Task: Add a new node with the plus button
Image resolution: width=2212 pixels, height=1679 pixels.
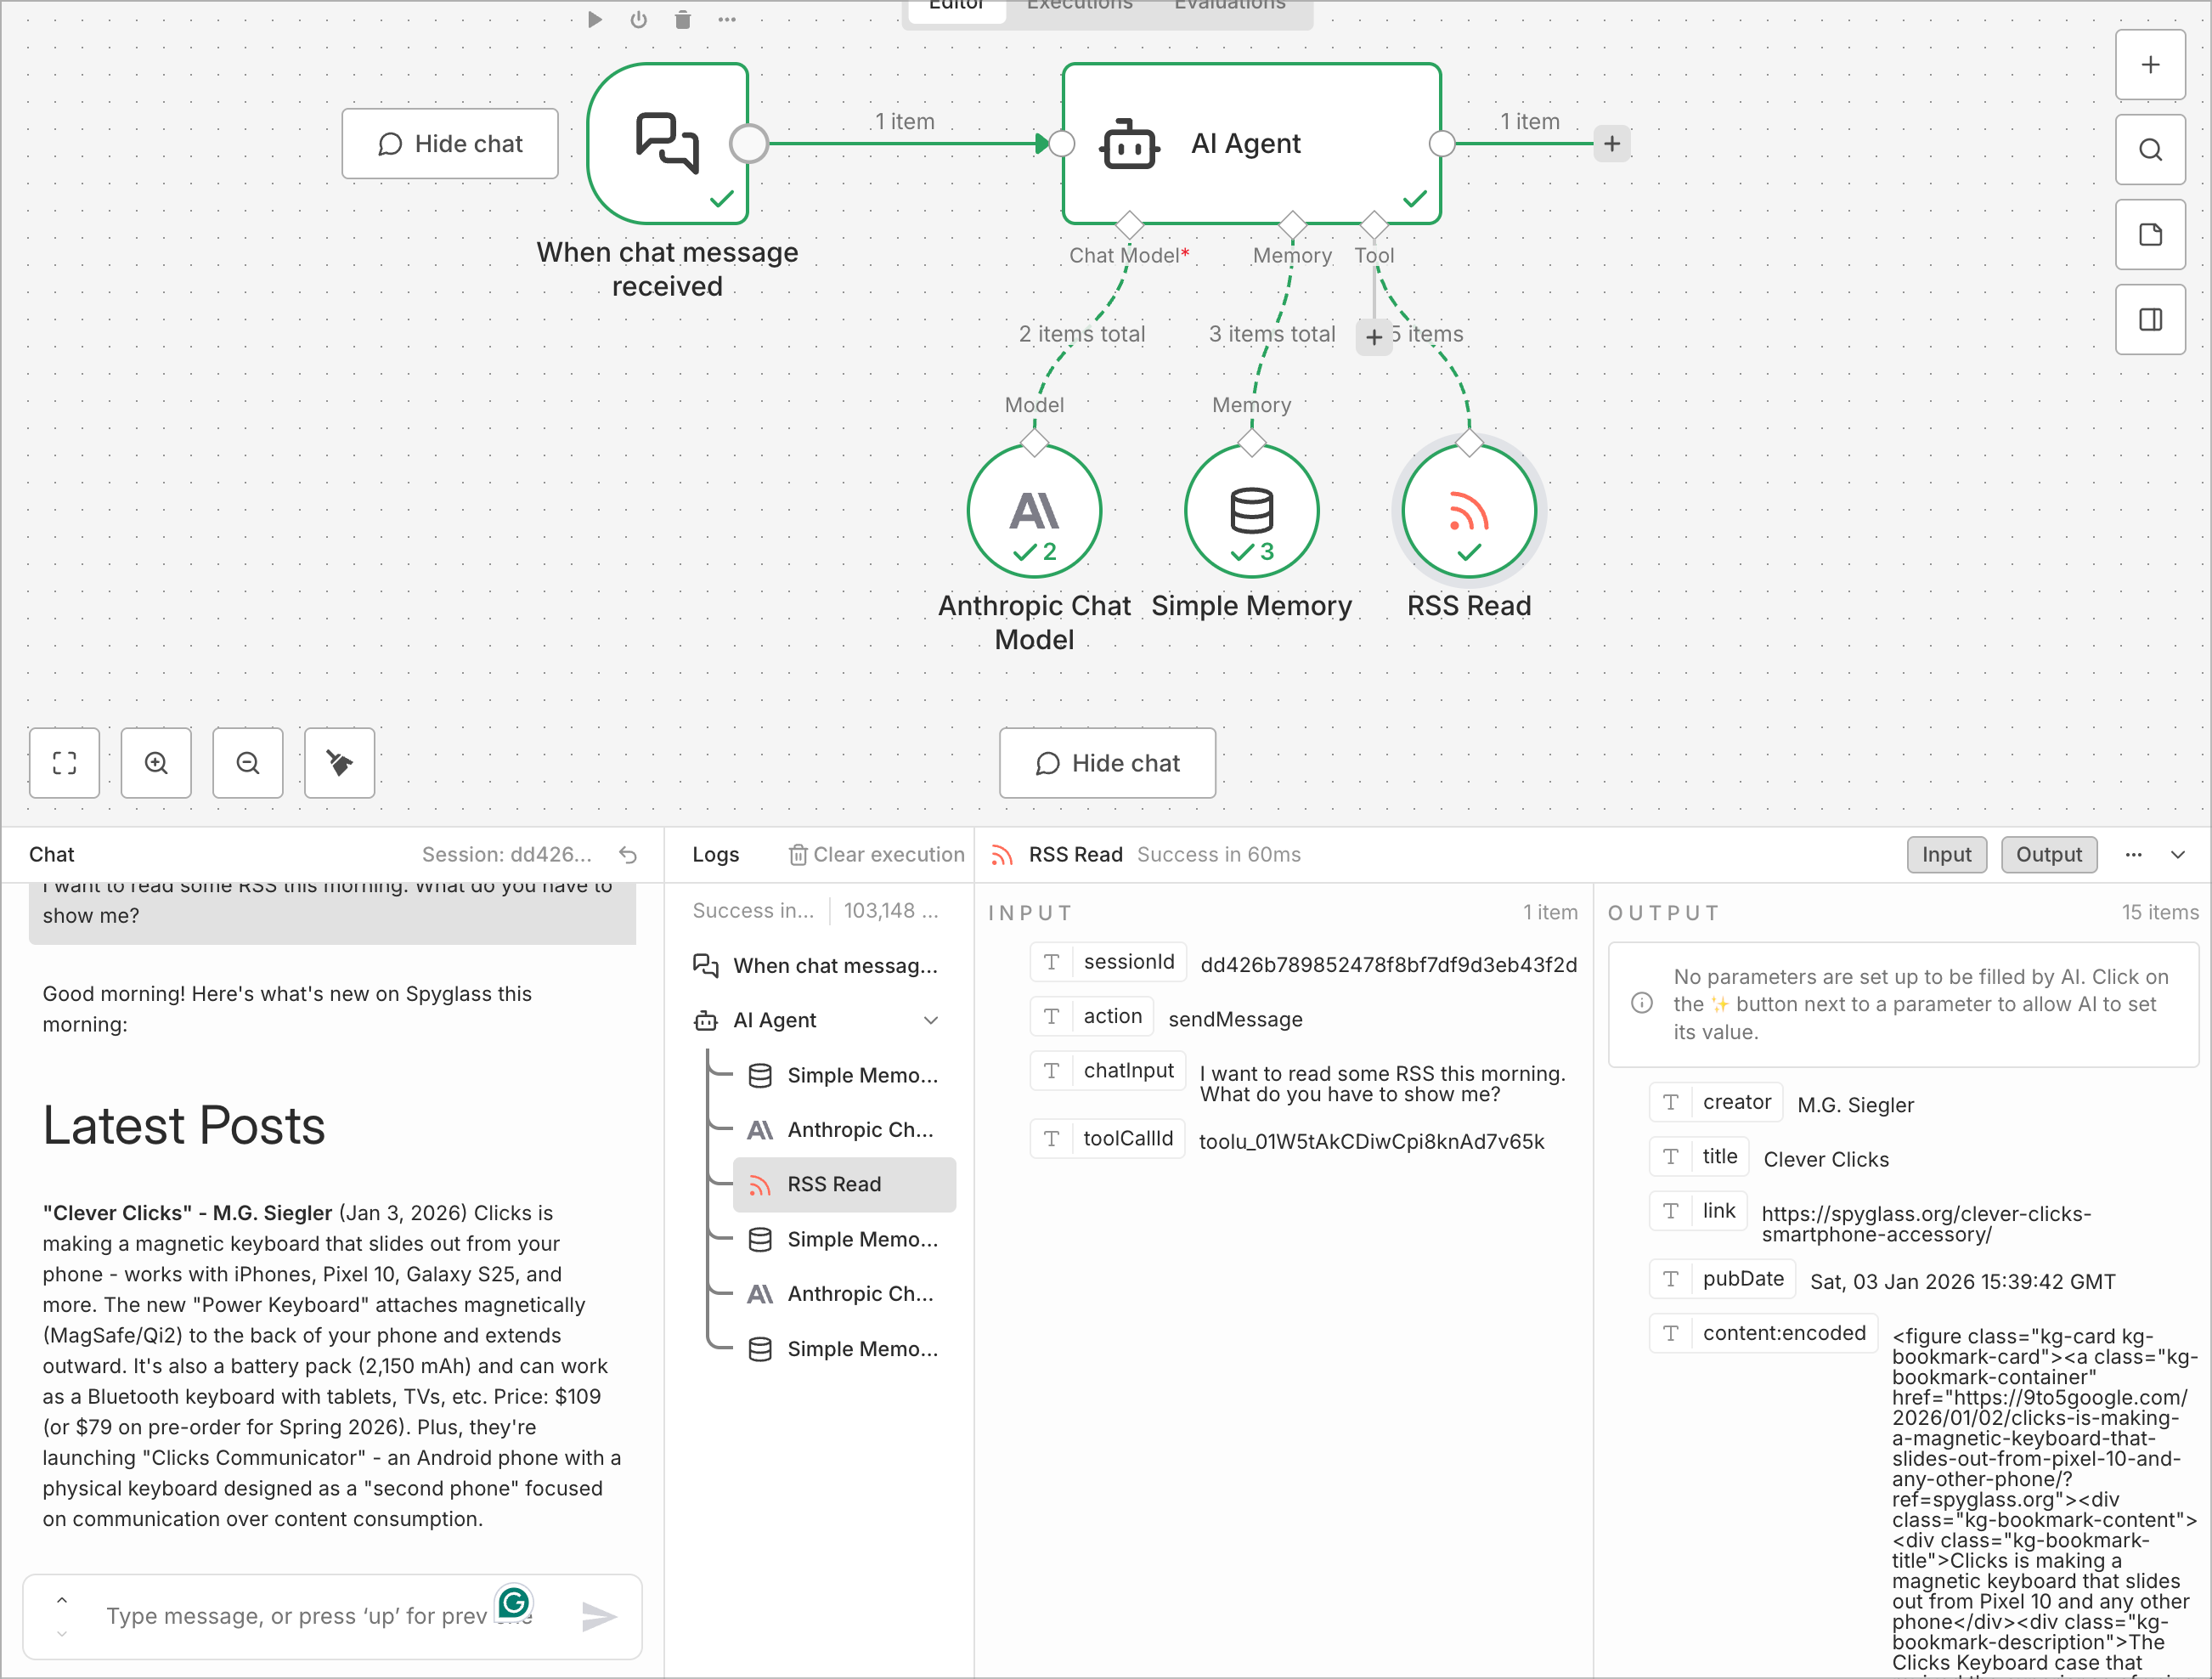Action: 2150,65
